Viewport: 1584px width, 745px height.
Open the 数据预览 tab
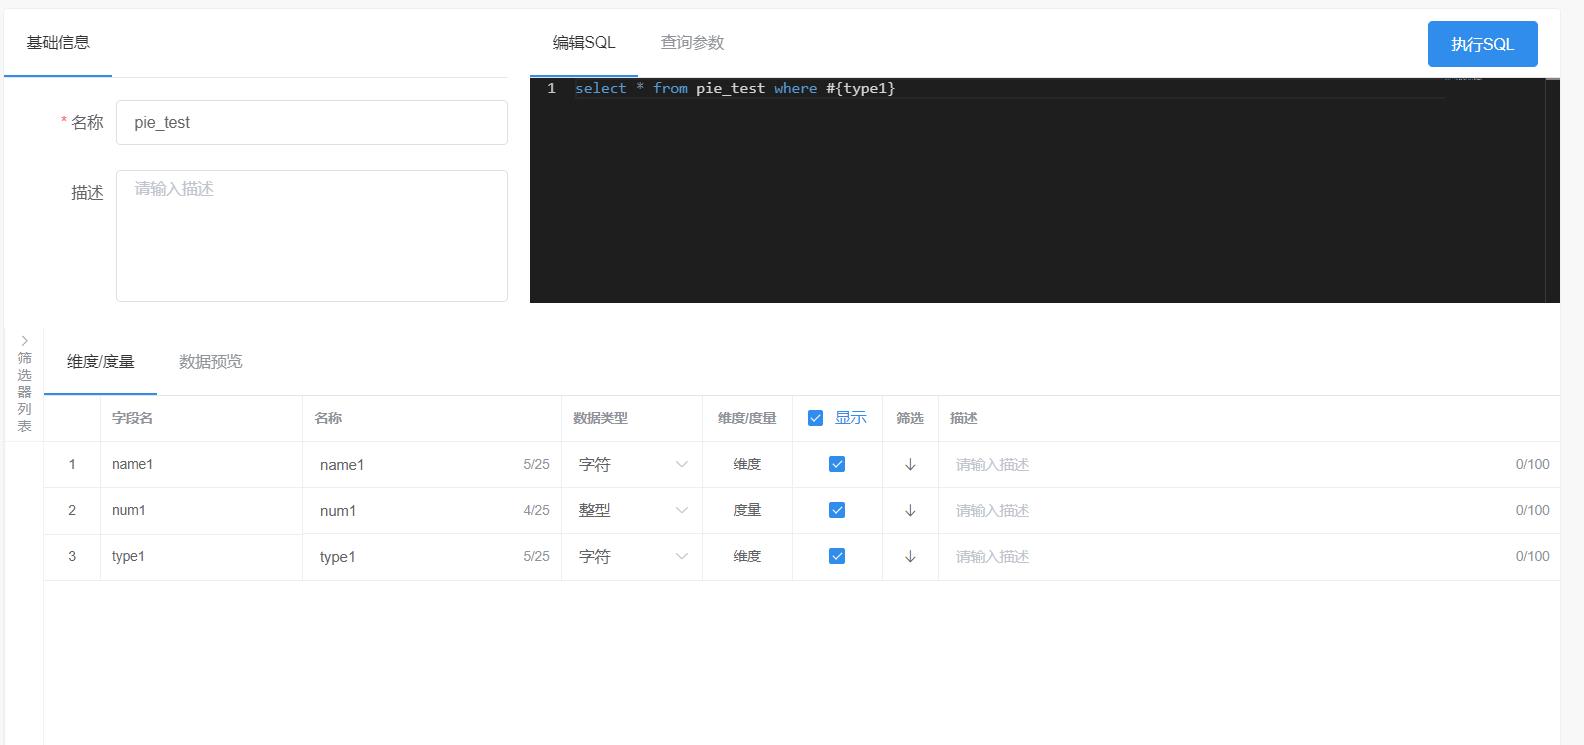pyautogui.click(x=211, y=361)
